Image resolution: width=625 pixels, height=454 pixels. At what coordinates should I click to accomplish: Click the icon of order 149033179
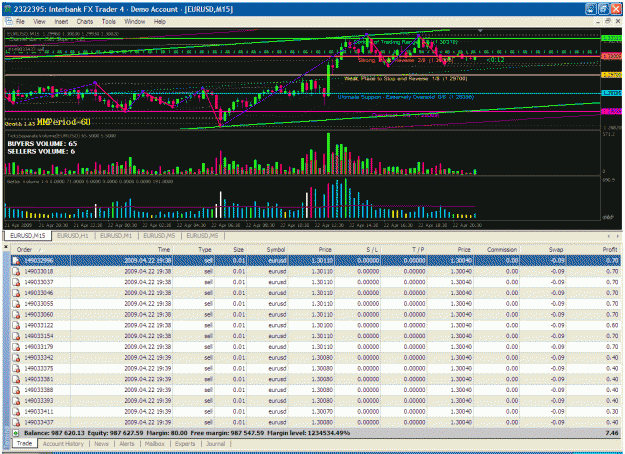click(16, 347)
